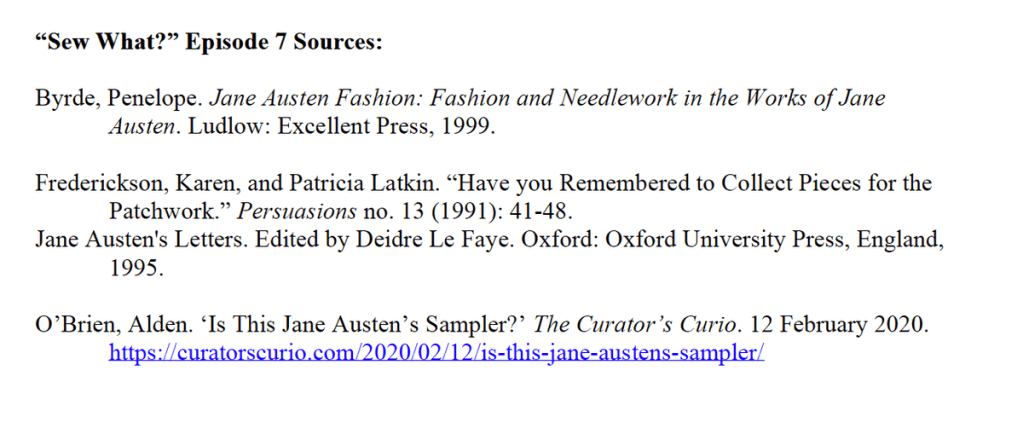
Task: Click the "Sew What?" Episode 7 Sources heading
Action: coord(210,44)
